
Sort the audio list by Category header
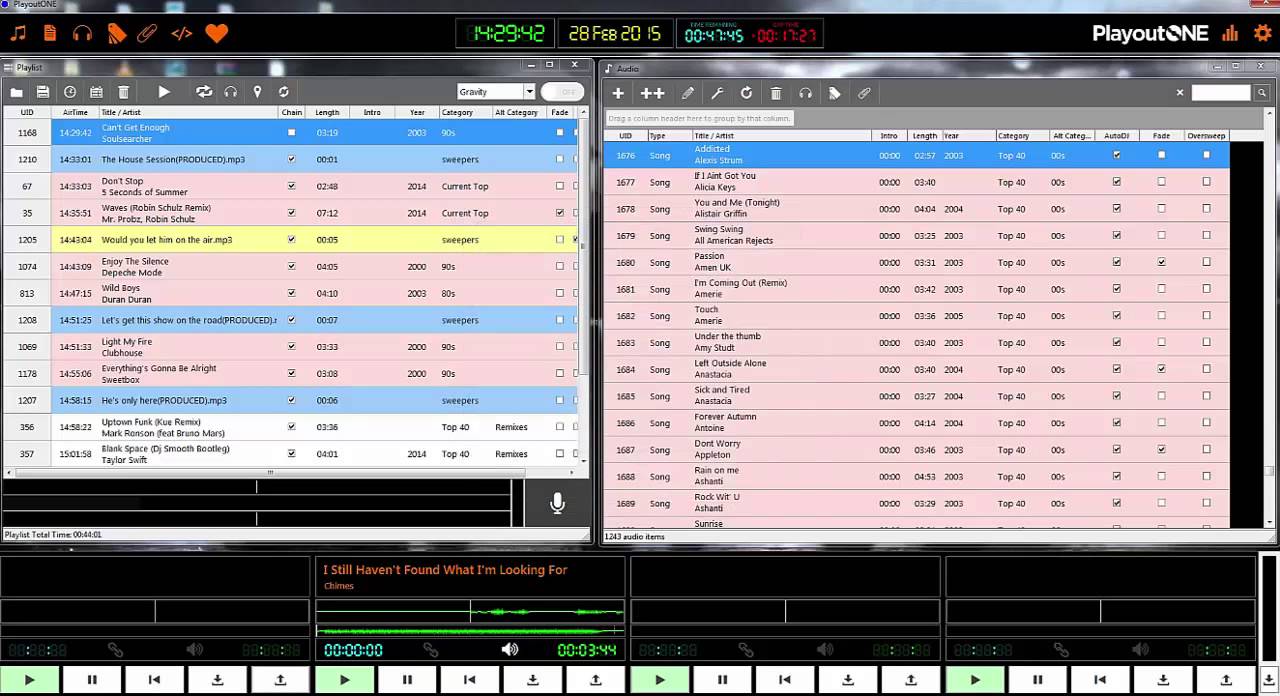point(1021,136)
